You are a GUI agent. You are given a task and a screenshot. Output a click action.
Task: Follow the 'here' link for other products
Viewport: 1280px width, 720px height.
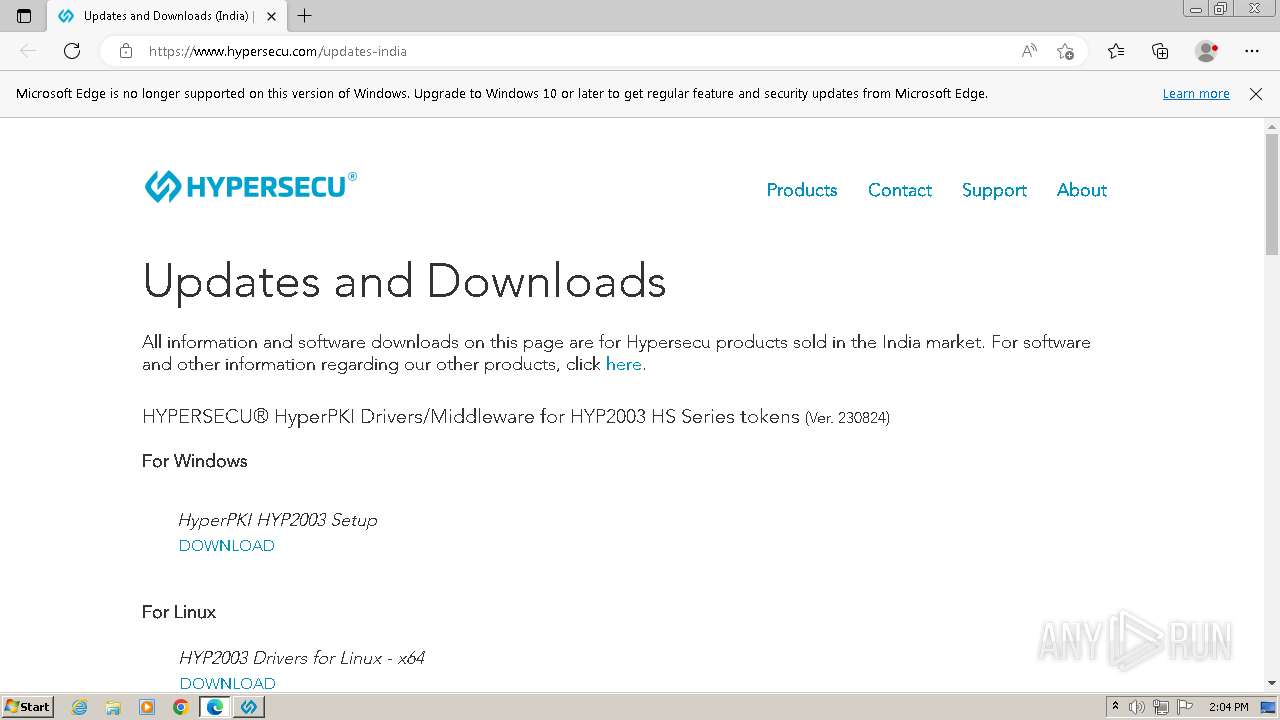tap(623, 364)
